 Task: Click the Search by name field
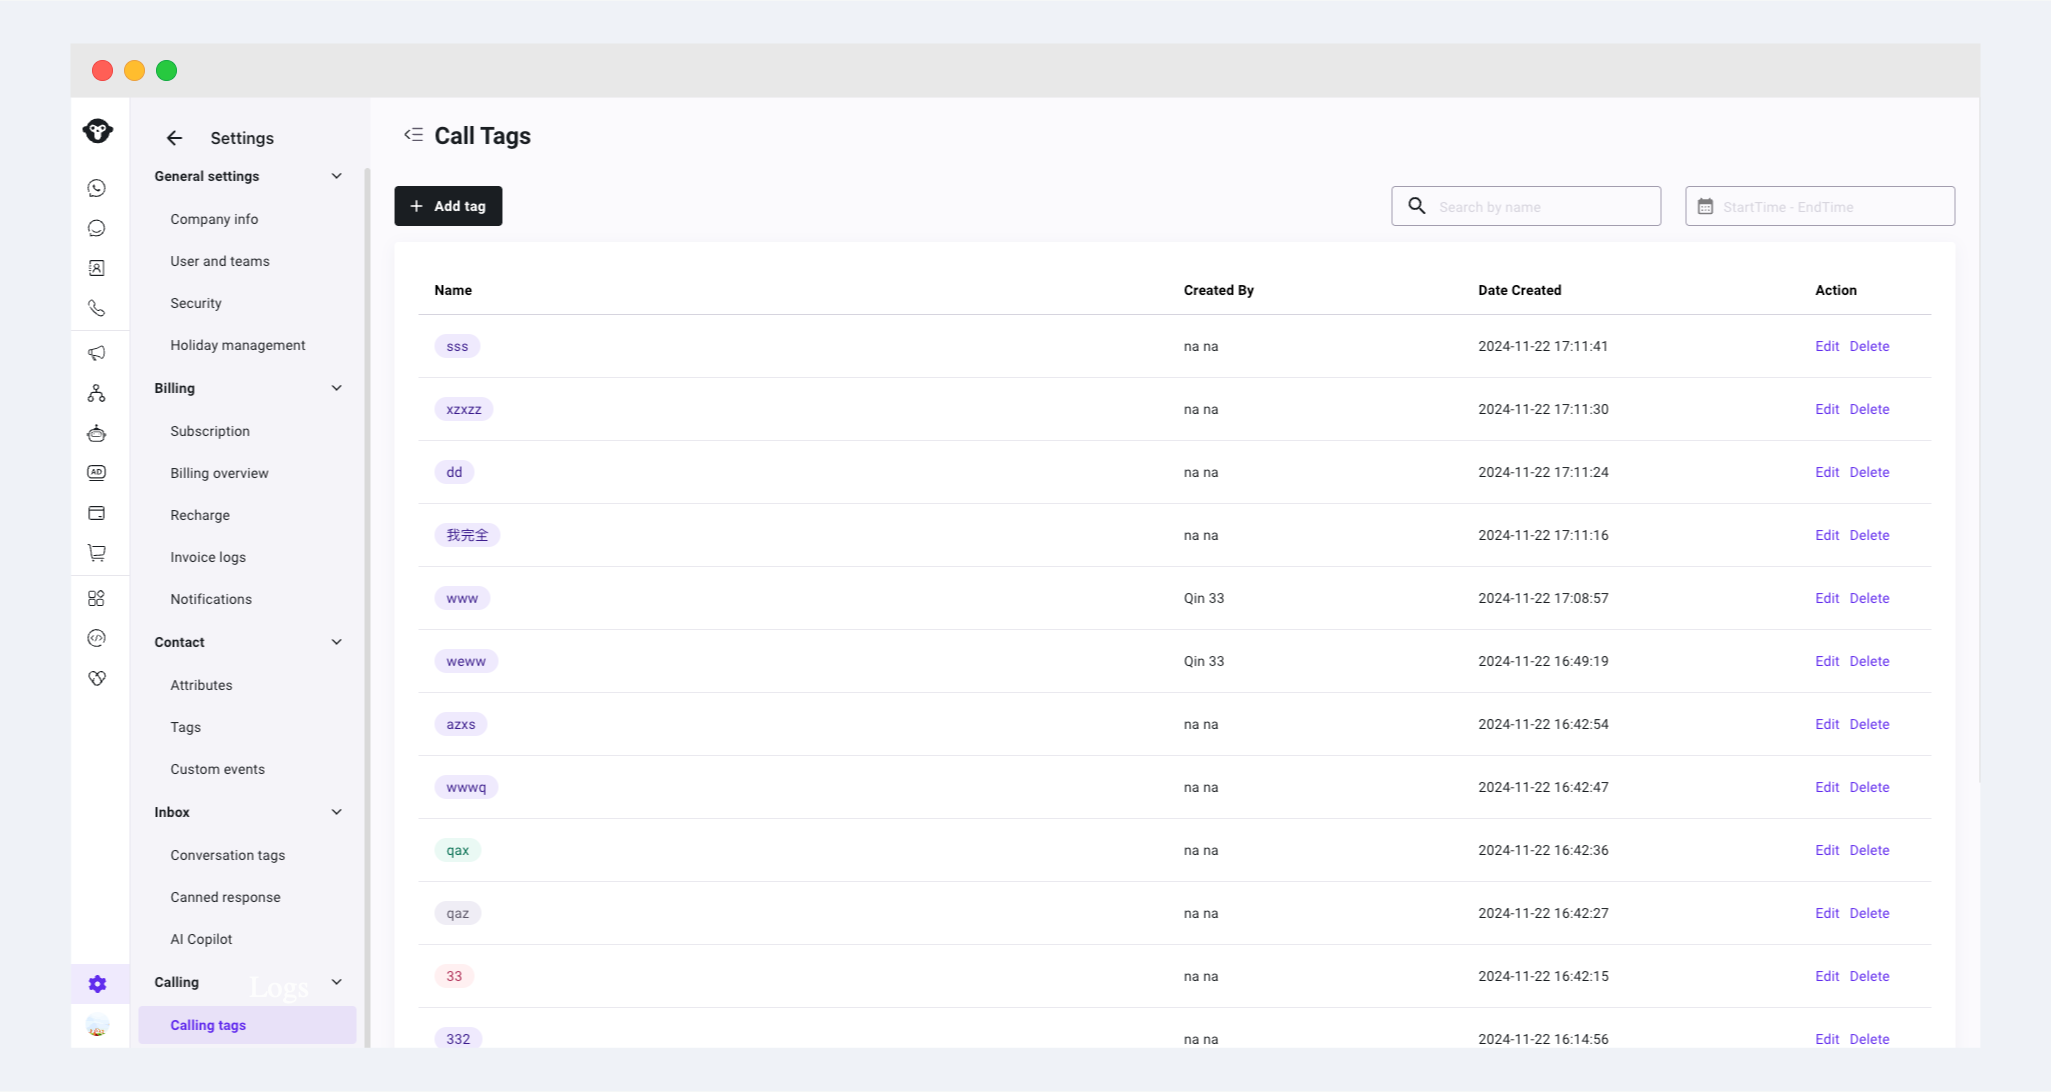(x=1540, y=207)
